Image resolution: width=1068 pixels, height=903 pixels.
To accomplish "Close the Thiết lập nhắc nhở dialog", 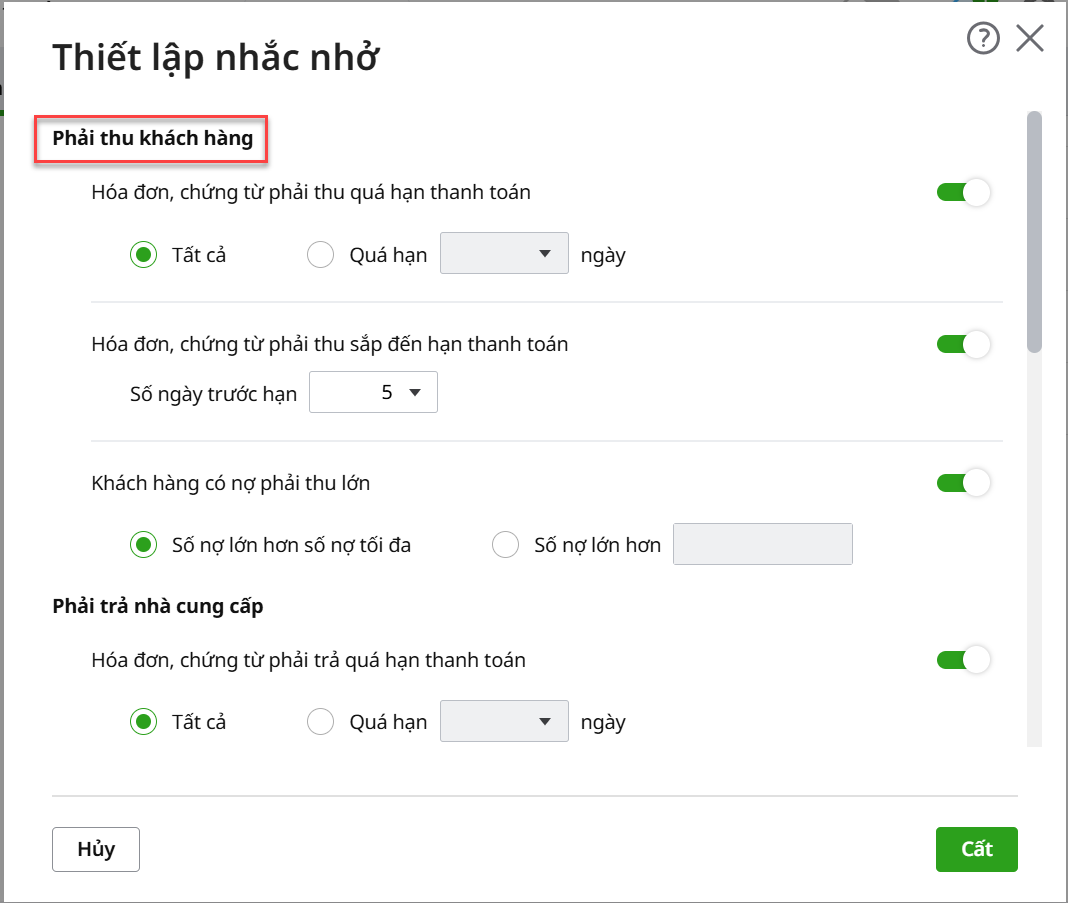I will click(1029, 39).
